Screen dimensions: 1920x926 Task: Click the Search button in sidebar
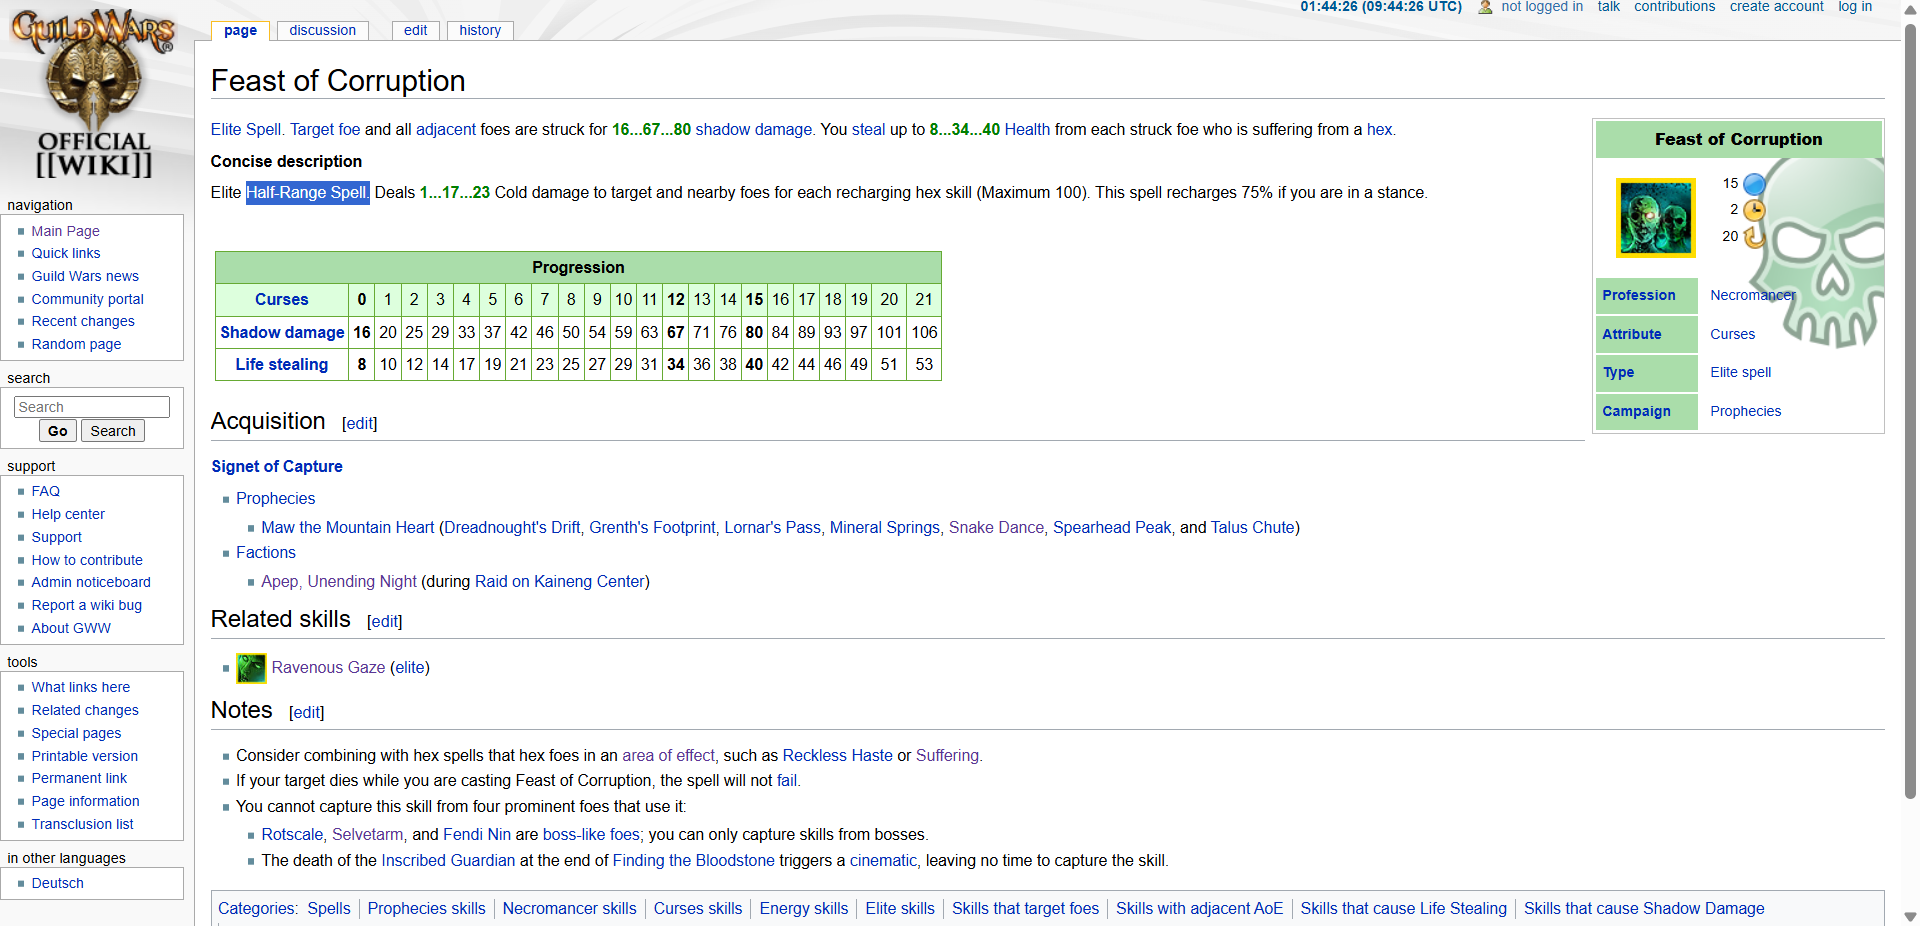click(113, 431)
